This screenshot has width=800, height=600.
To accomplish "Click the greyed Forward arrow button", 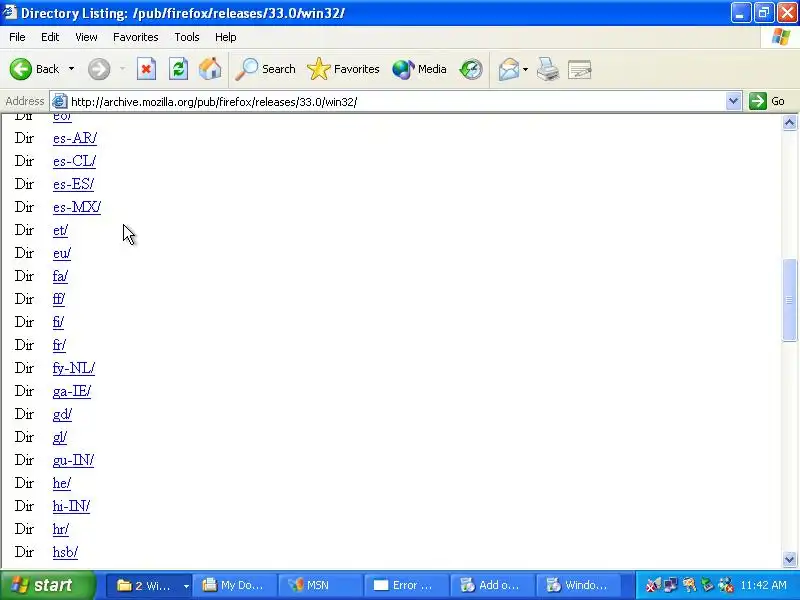I will pos(99,69).
